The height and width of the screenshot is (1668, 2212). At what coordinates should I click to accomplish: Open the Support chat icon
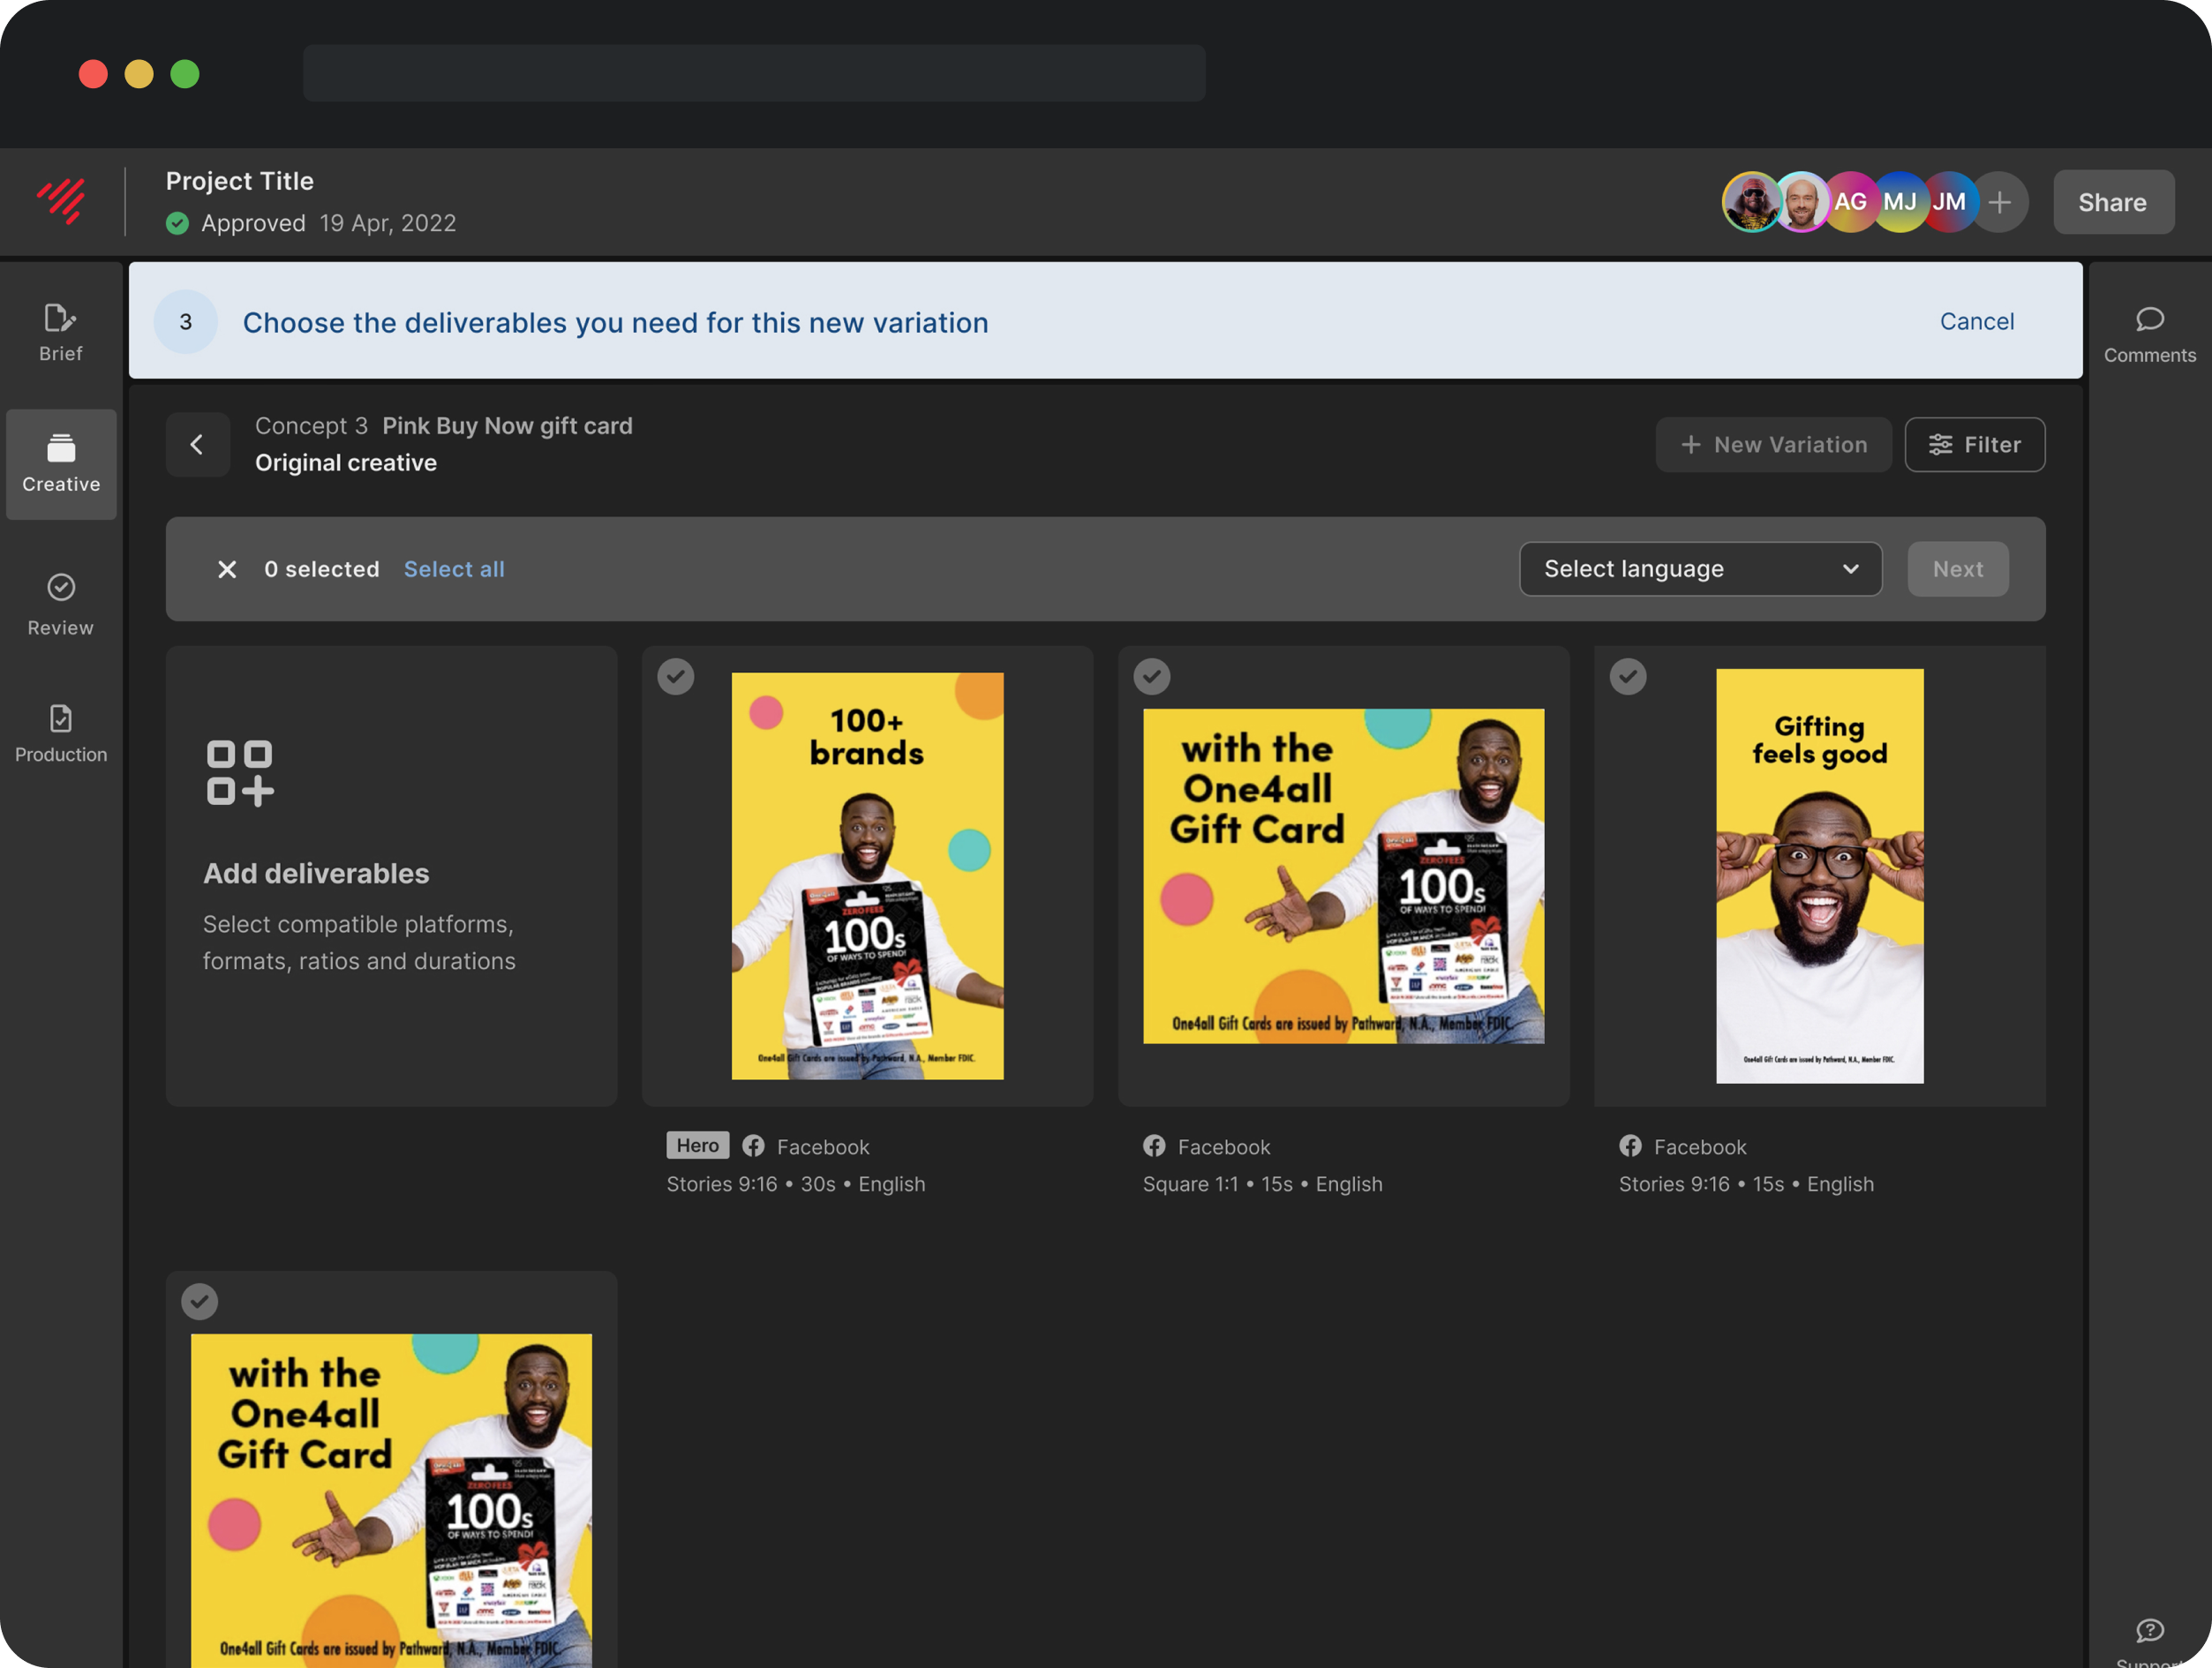2149,1631
